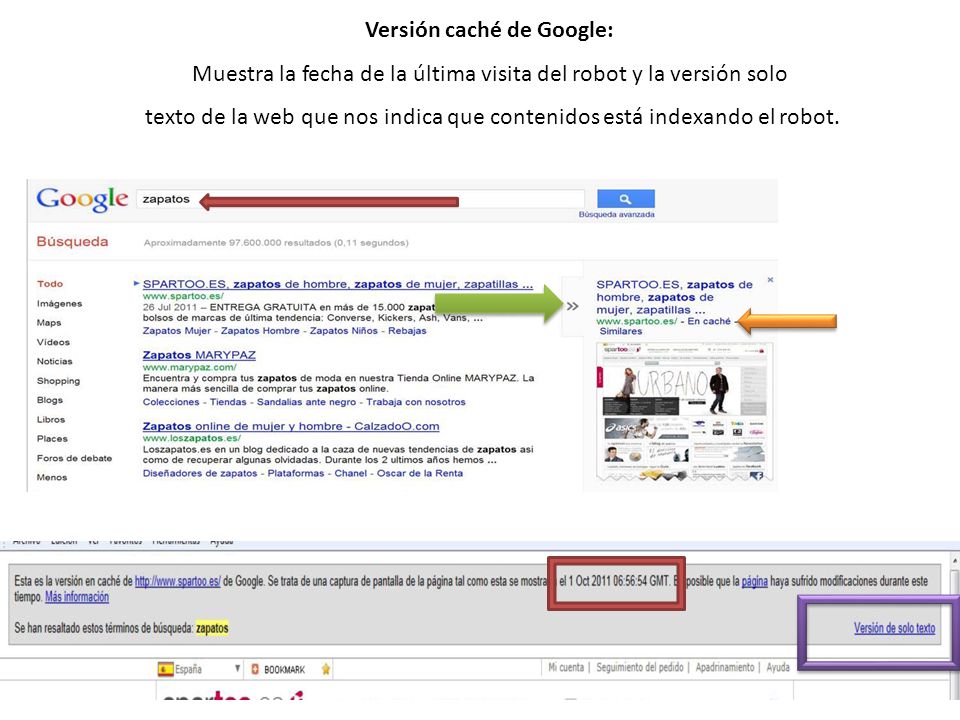The height and width of the screenshot is (720, 960).
Task: Click the Google logo
Action: 82,199
